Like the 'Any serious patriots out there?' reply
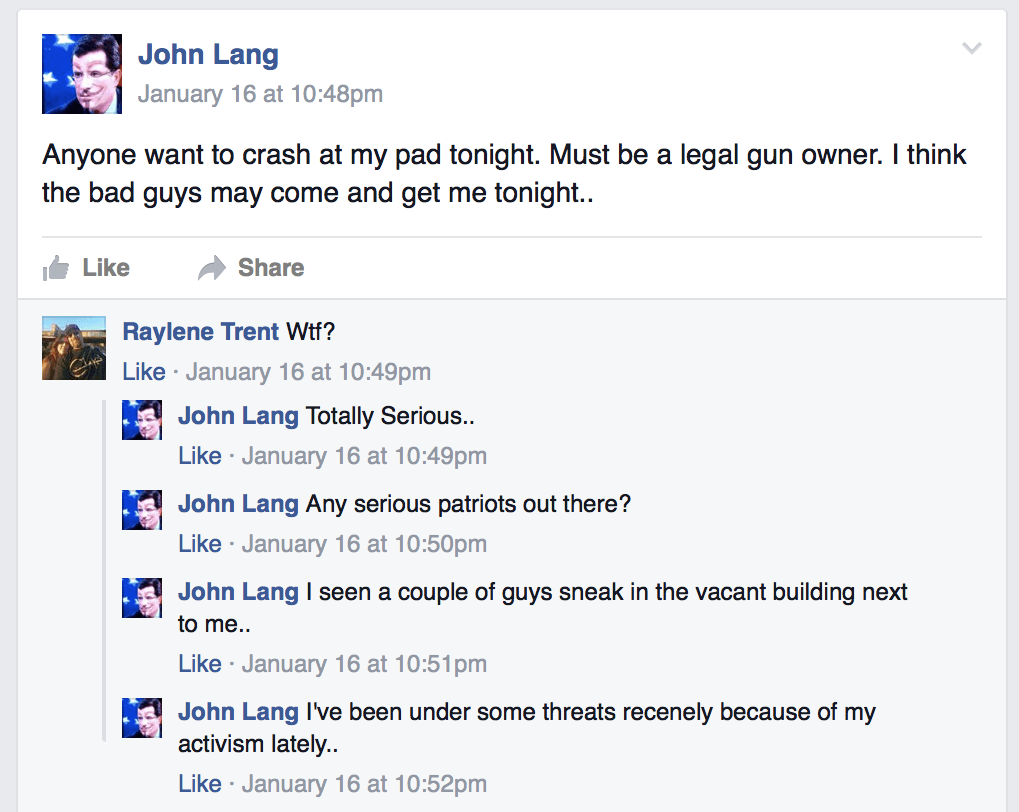 (x=200, y=544)
